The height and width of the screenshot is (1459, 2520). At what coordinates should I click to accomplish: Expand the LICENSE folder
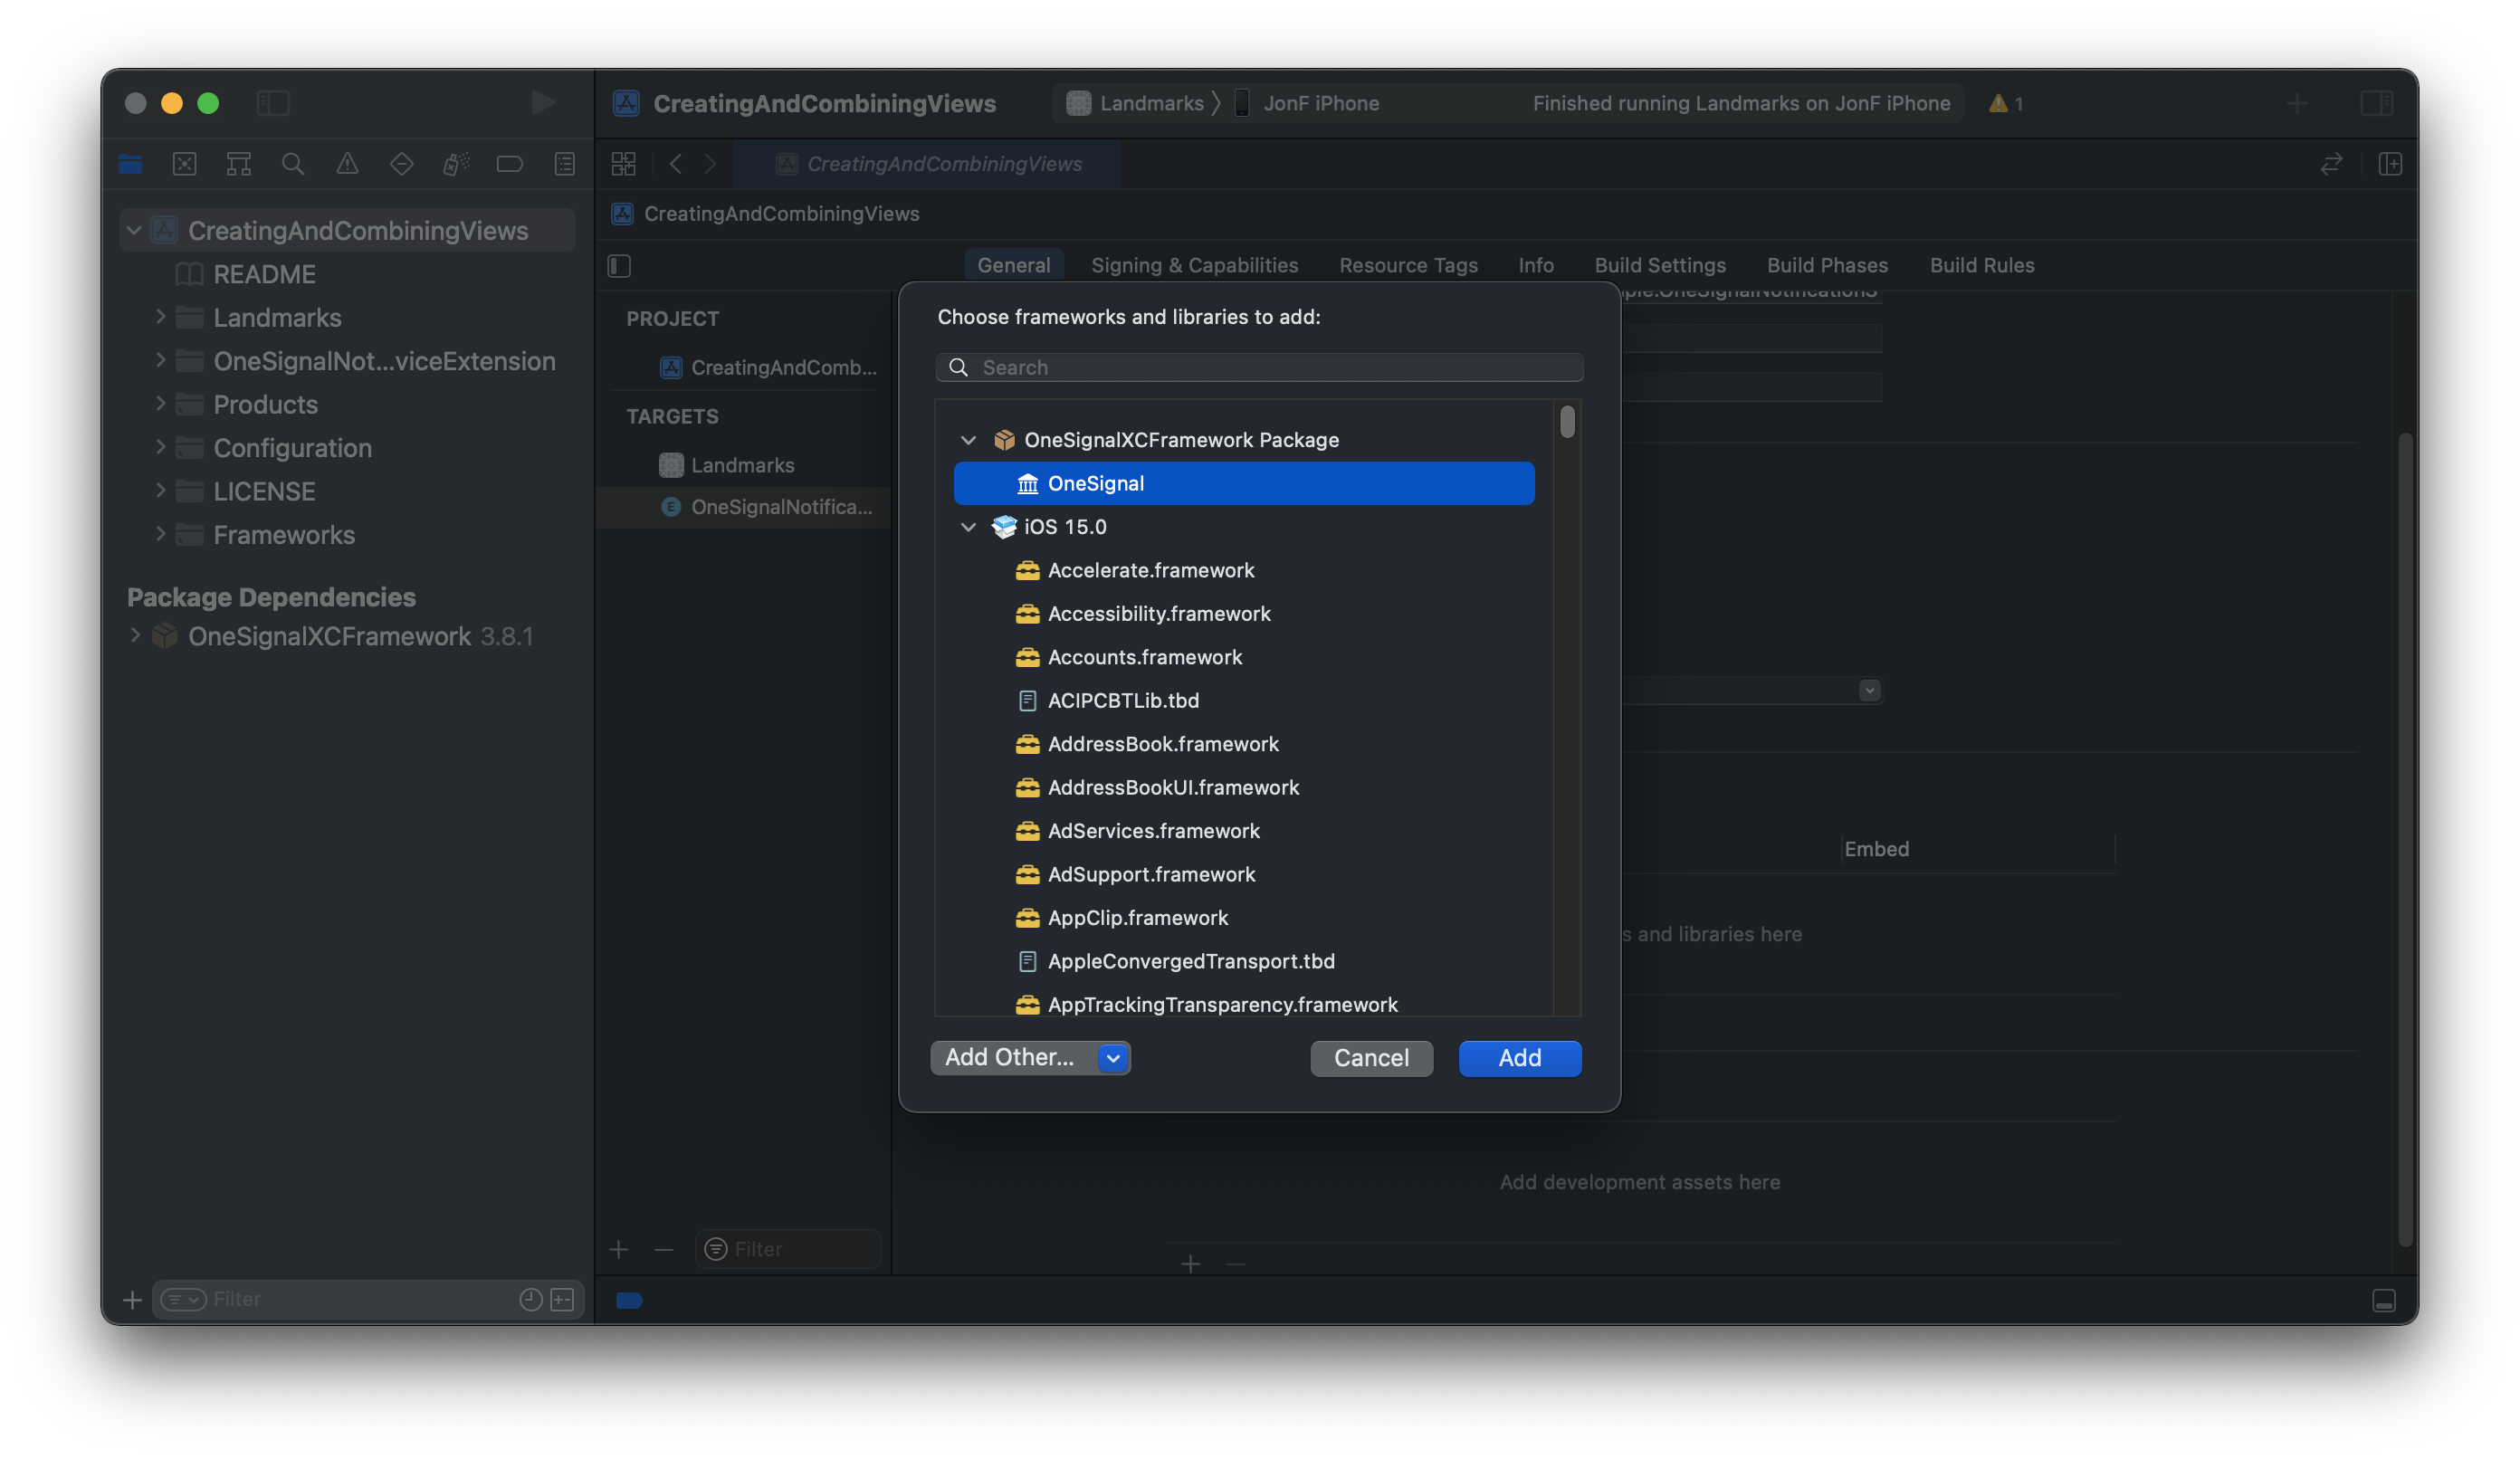160,491
